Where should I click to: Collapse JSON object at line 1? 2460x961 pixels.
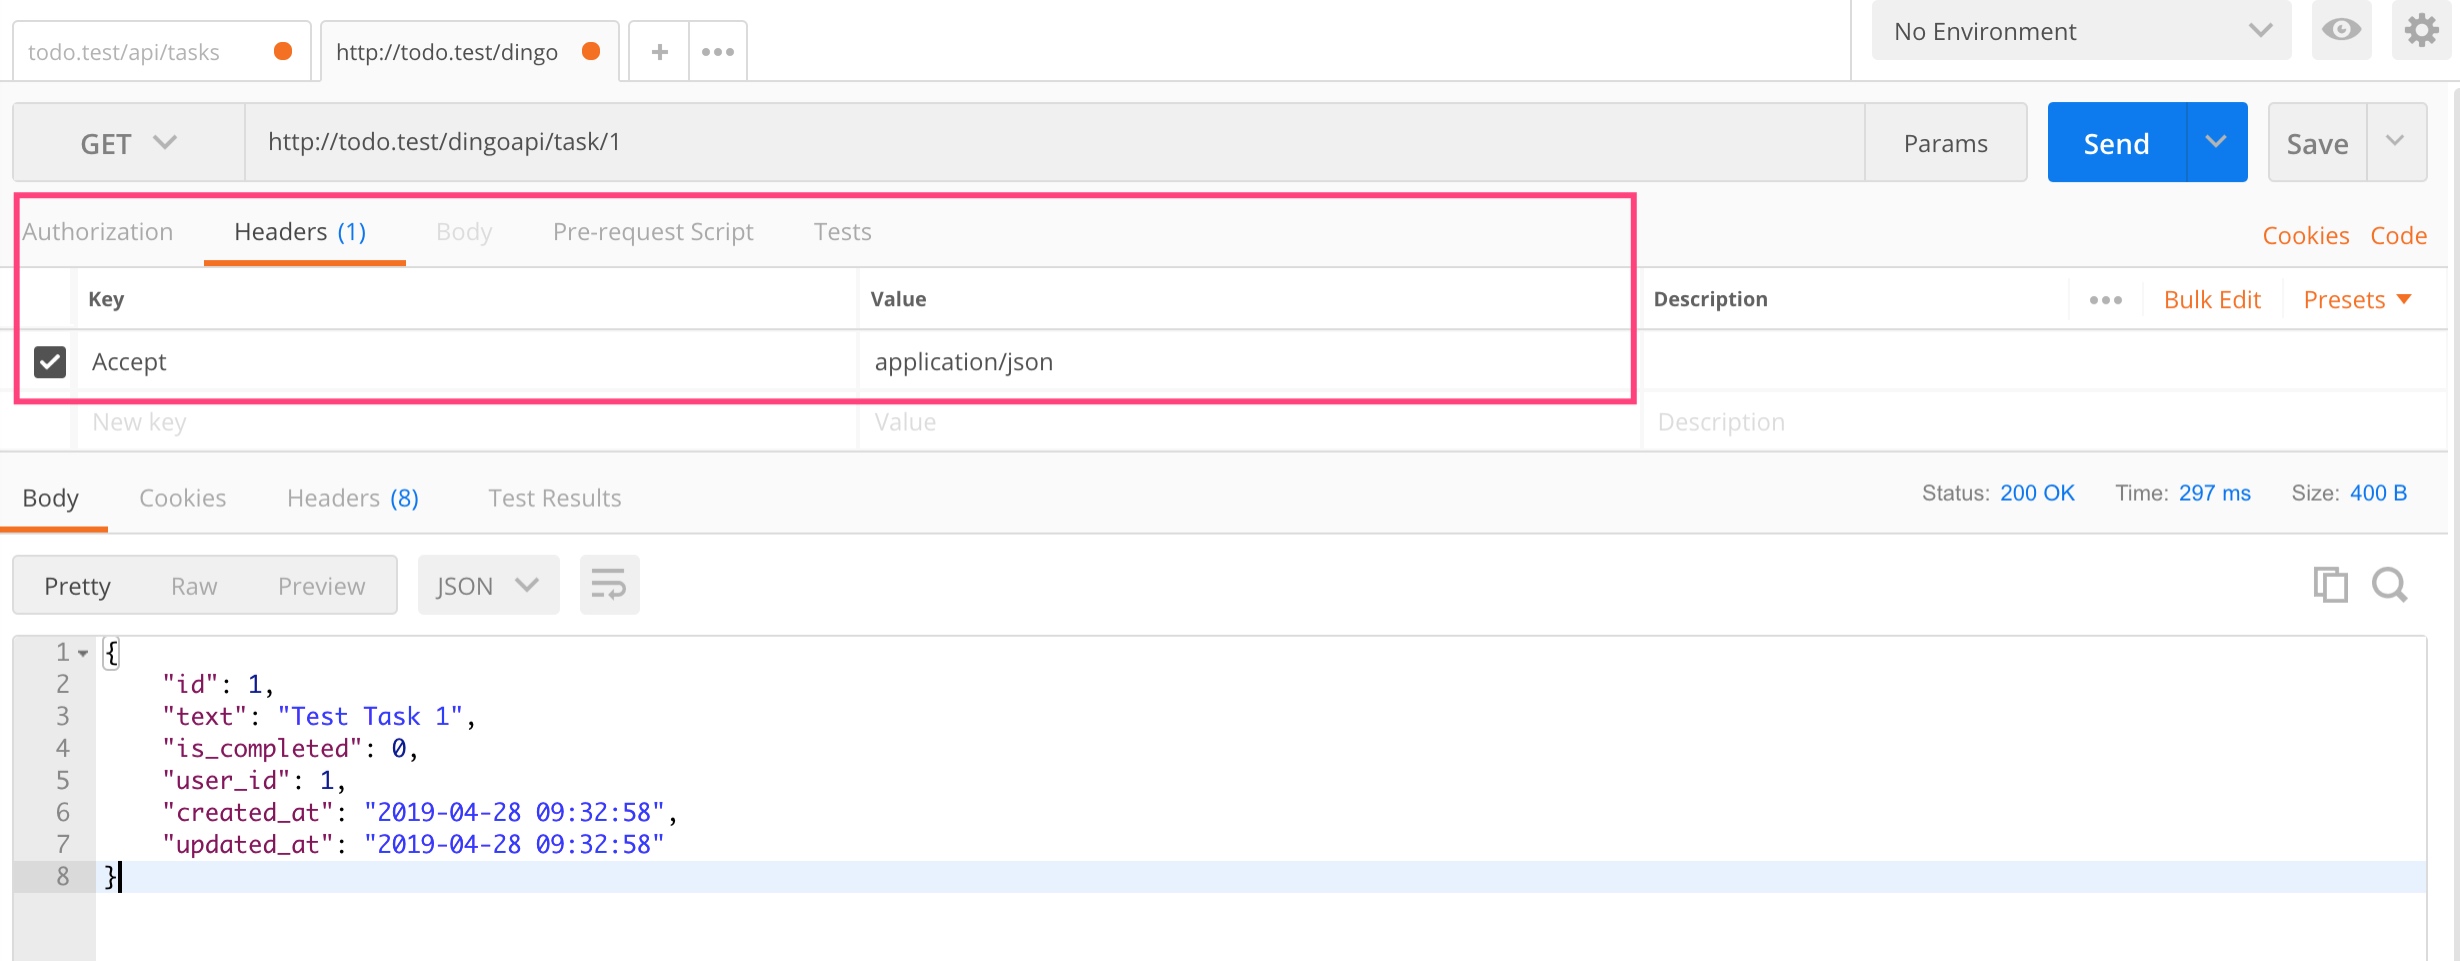click(x=83, y=653)
